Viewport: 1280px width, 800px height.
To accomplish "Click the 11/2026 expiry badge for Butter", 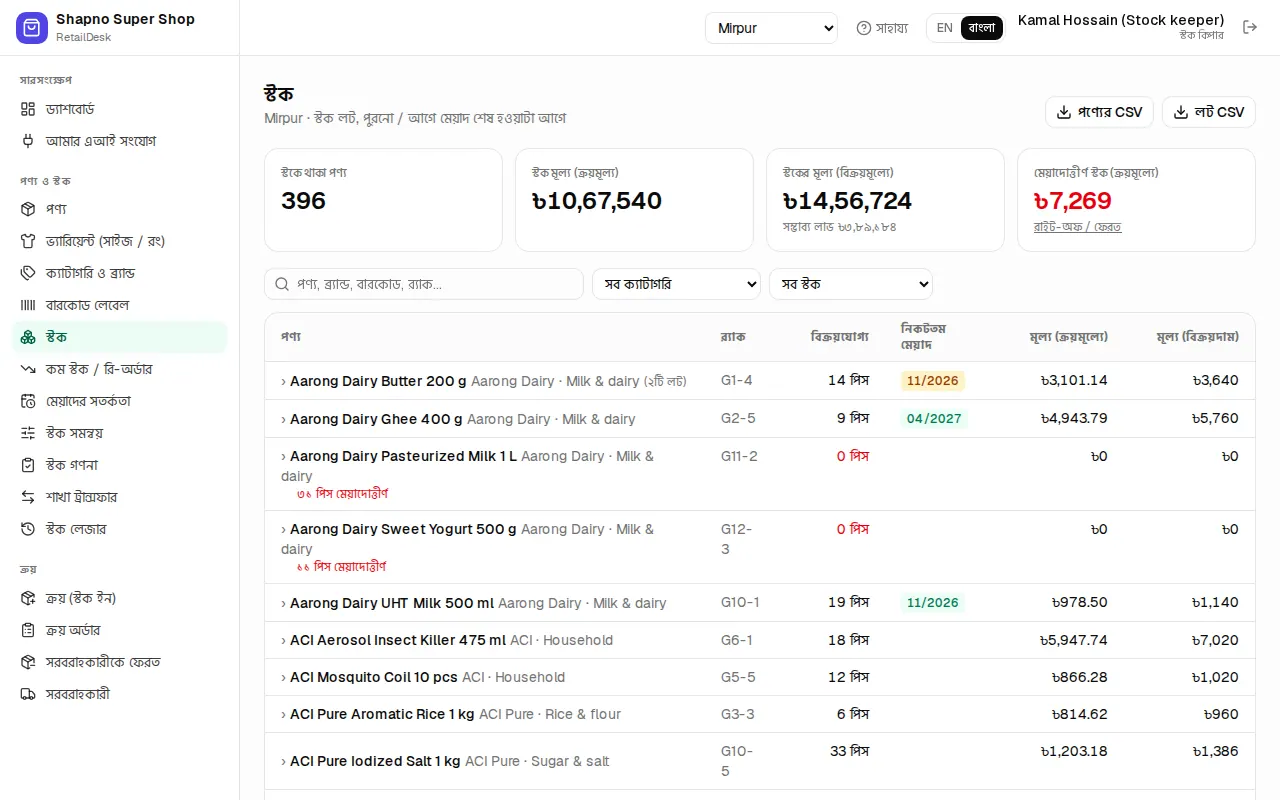I will 933,381.
